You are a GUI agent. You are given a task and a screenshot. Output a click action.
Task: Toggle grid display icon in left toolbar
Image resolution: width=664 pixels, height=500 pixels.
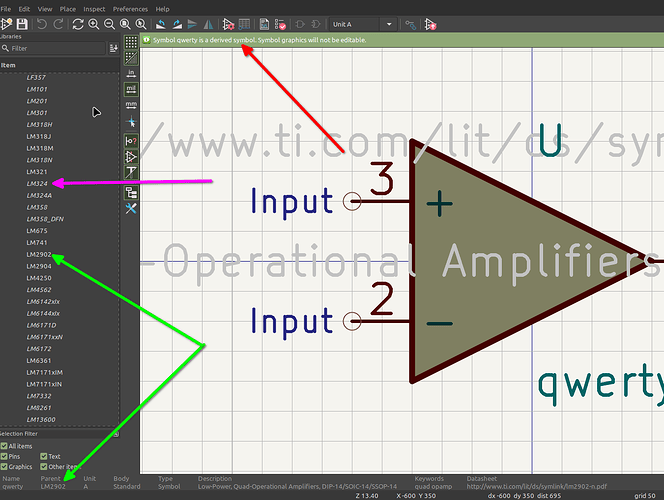[x=131, y=44]
